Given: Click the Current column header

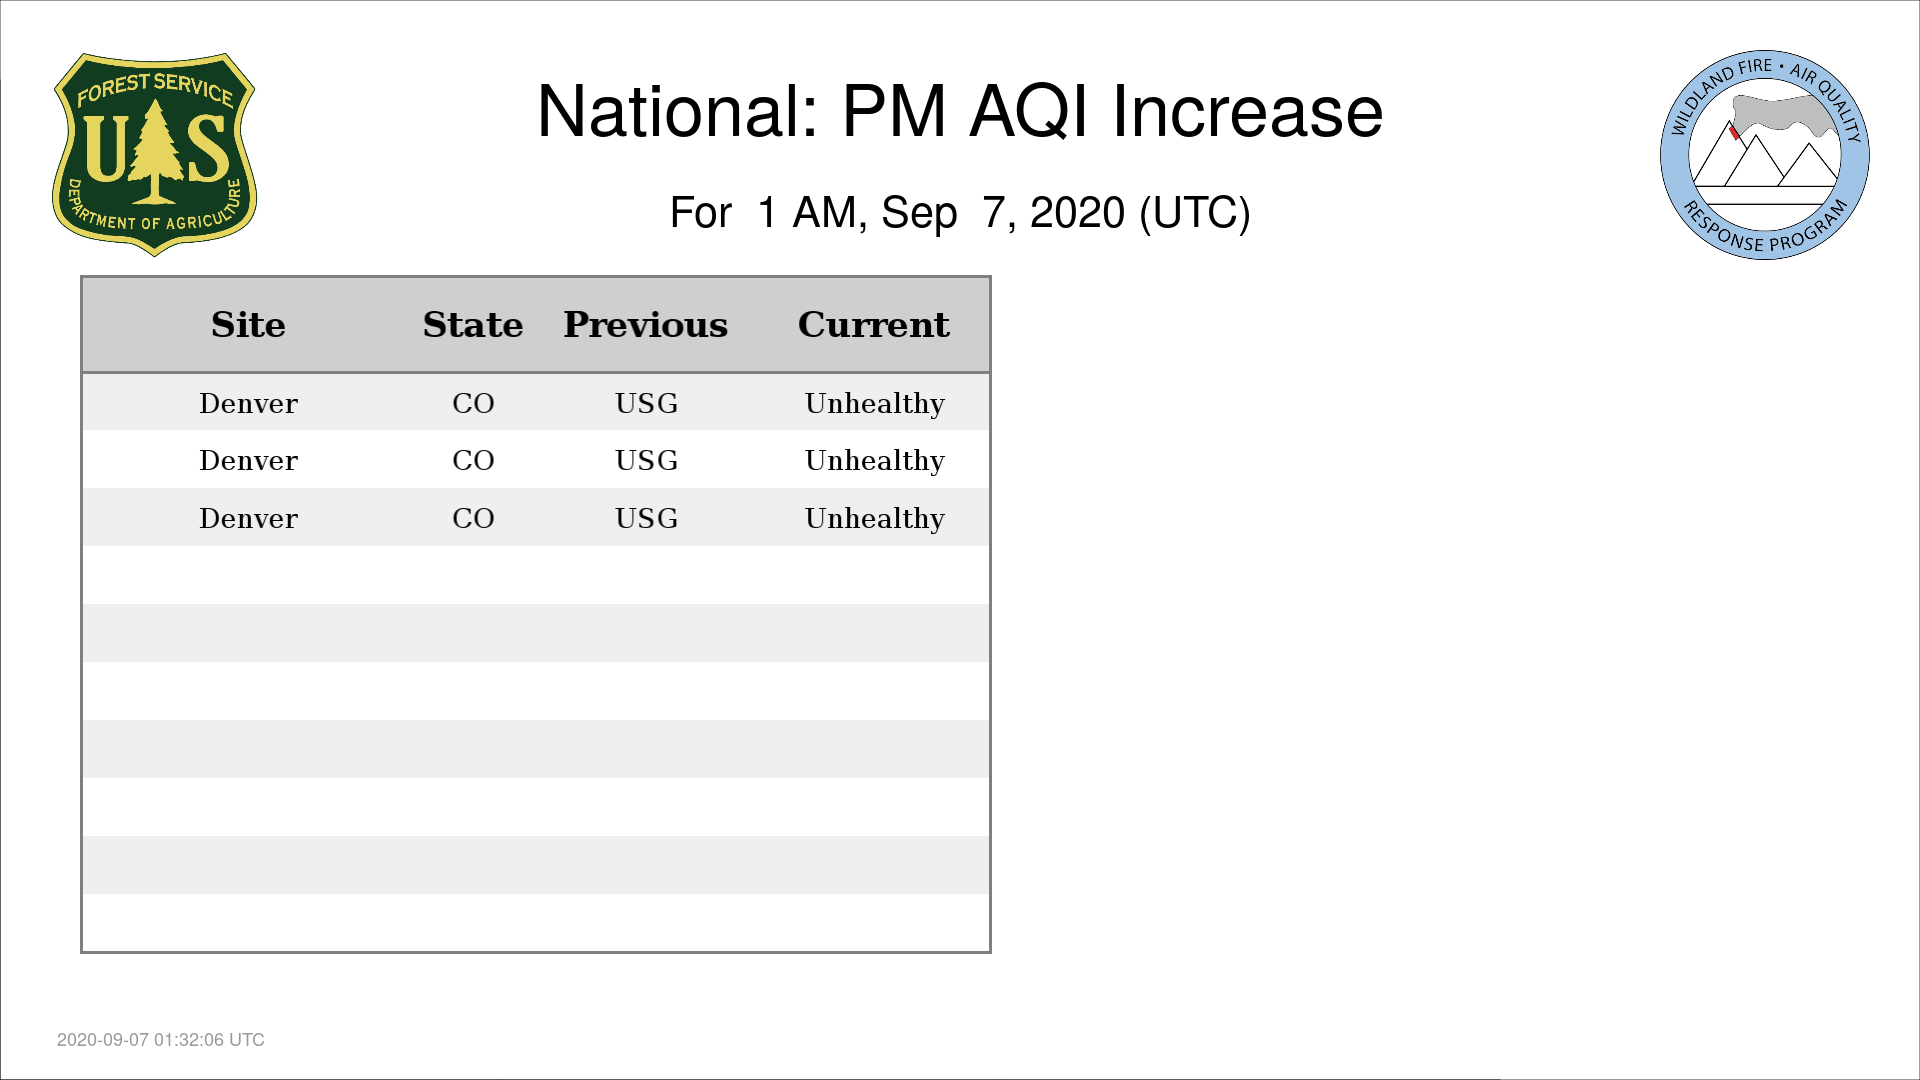Looking at the screenshot, I should point(874,325).
